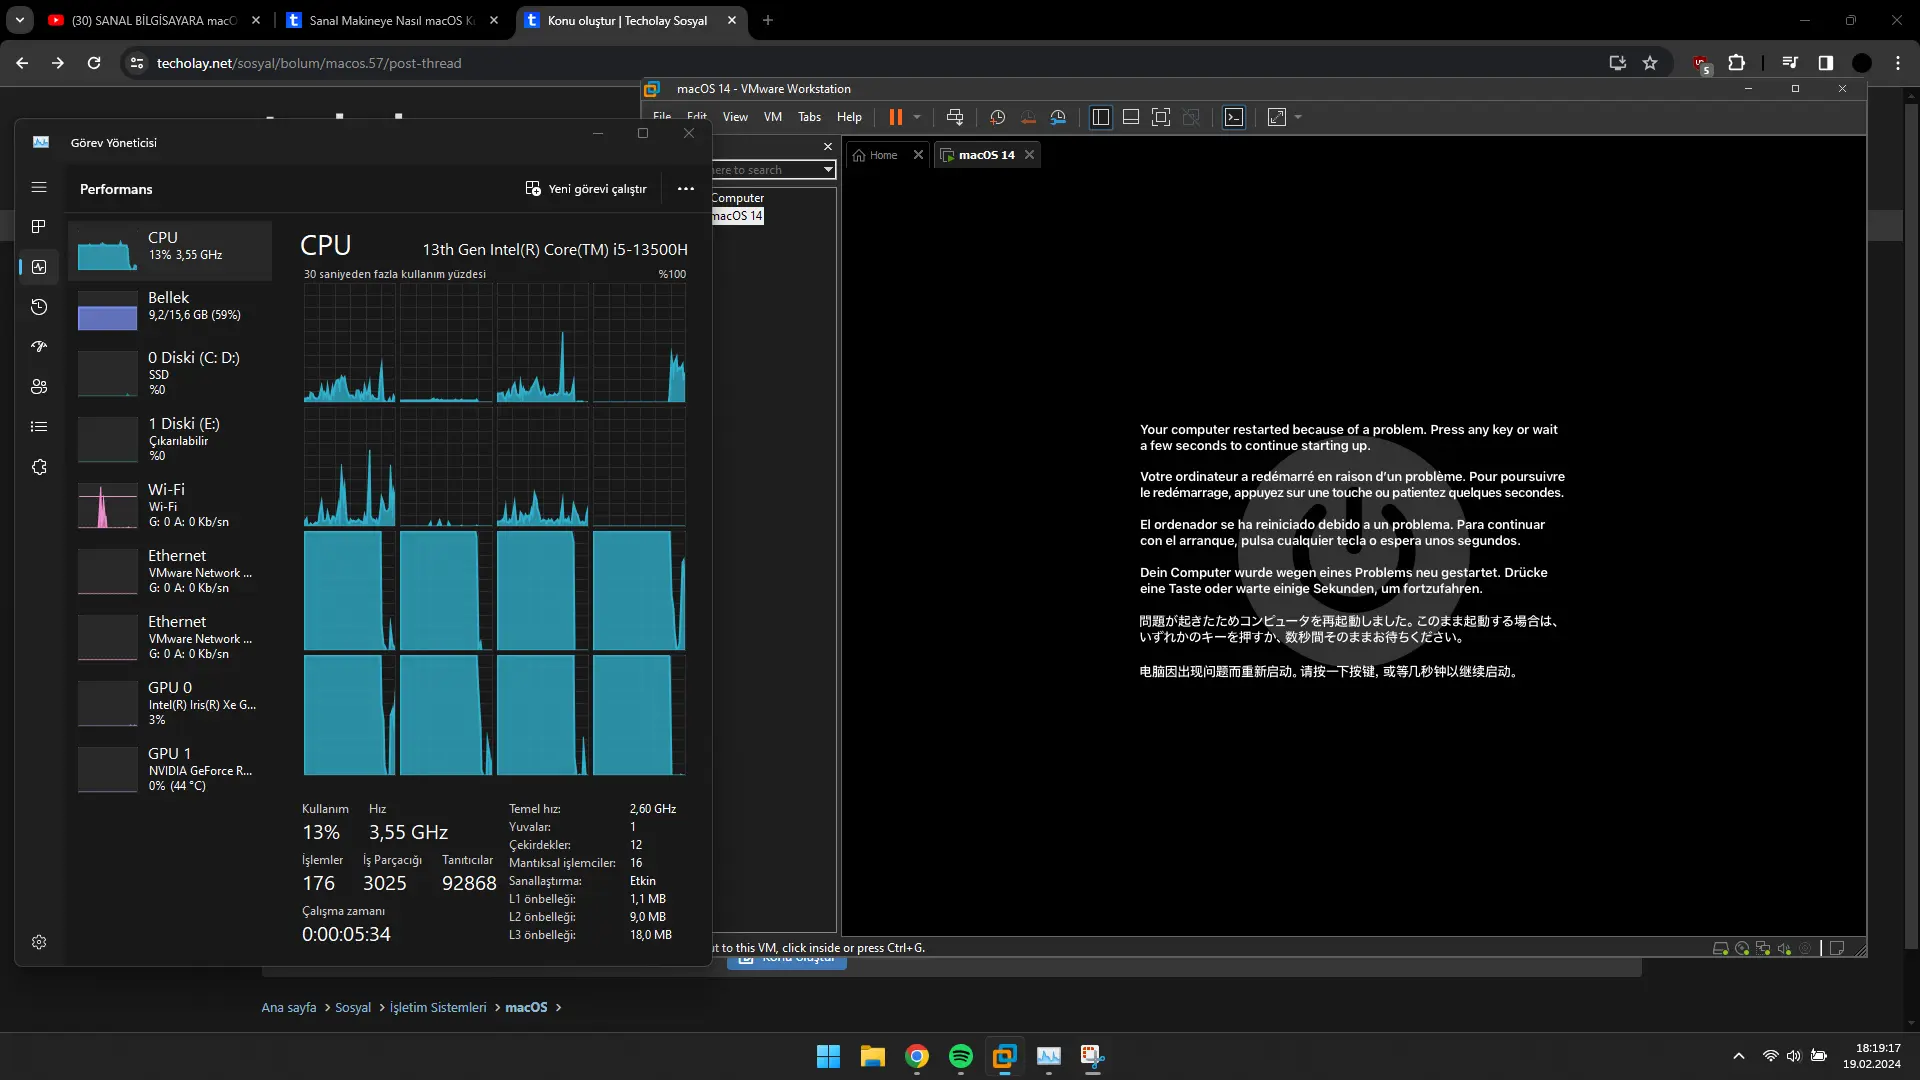Screen dimensions: 1920x1080
Task: Expand the Task Manager navigation hamburger menu
Action: 39,187
